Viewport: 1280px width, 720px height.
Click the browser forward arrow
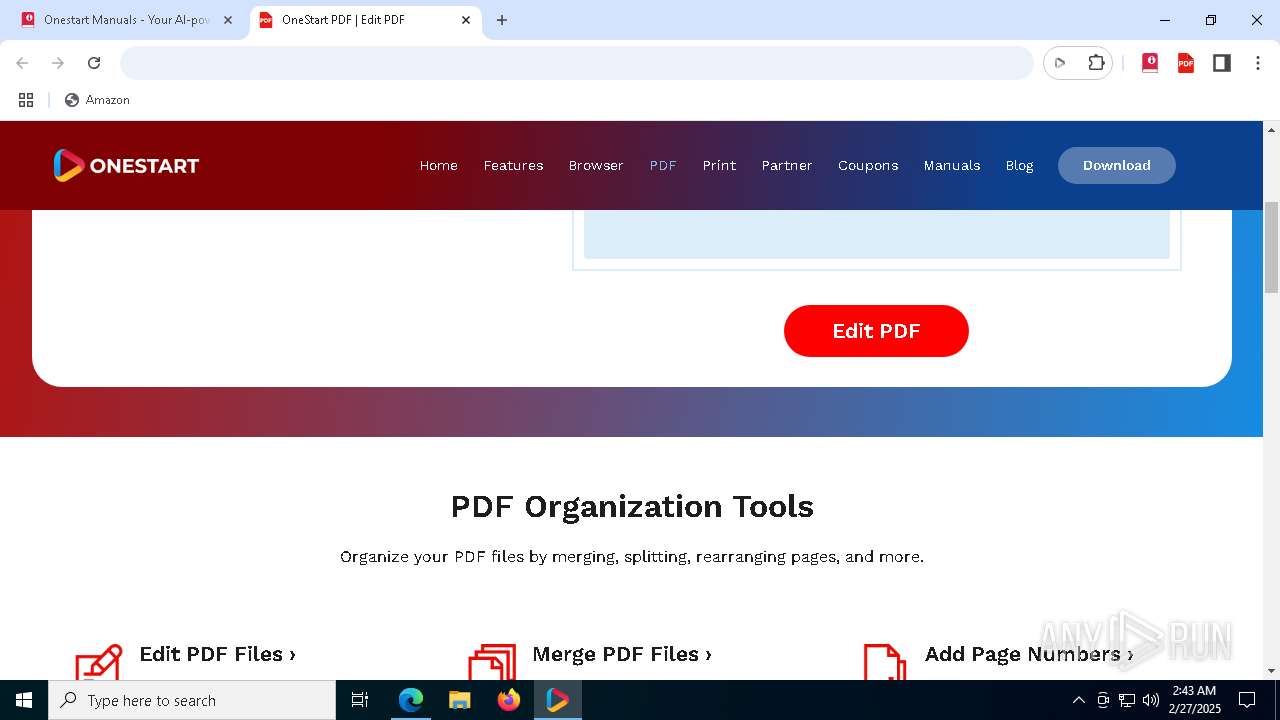click(x=58, y=63)
